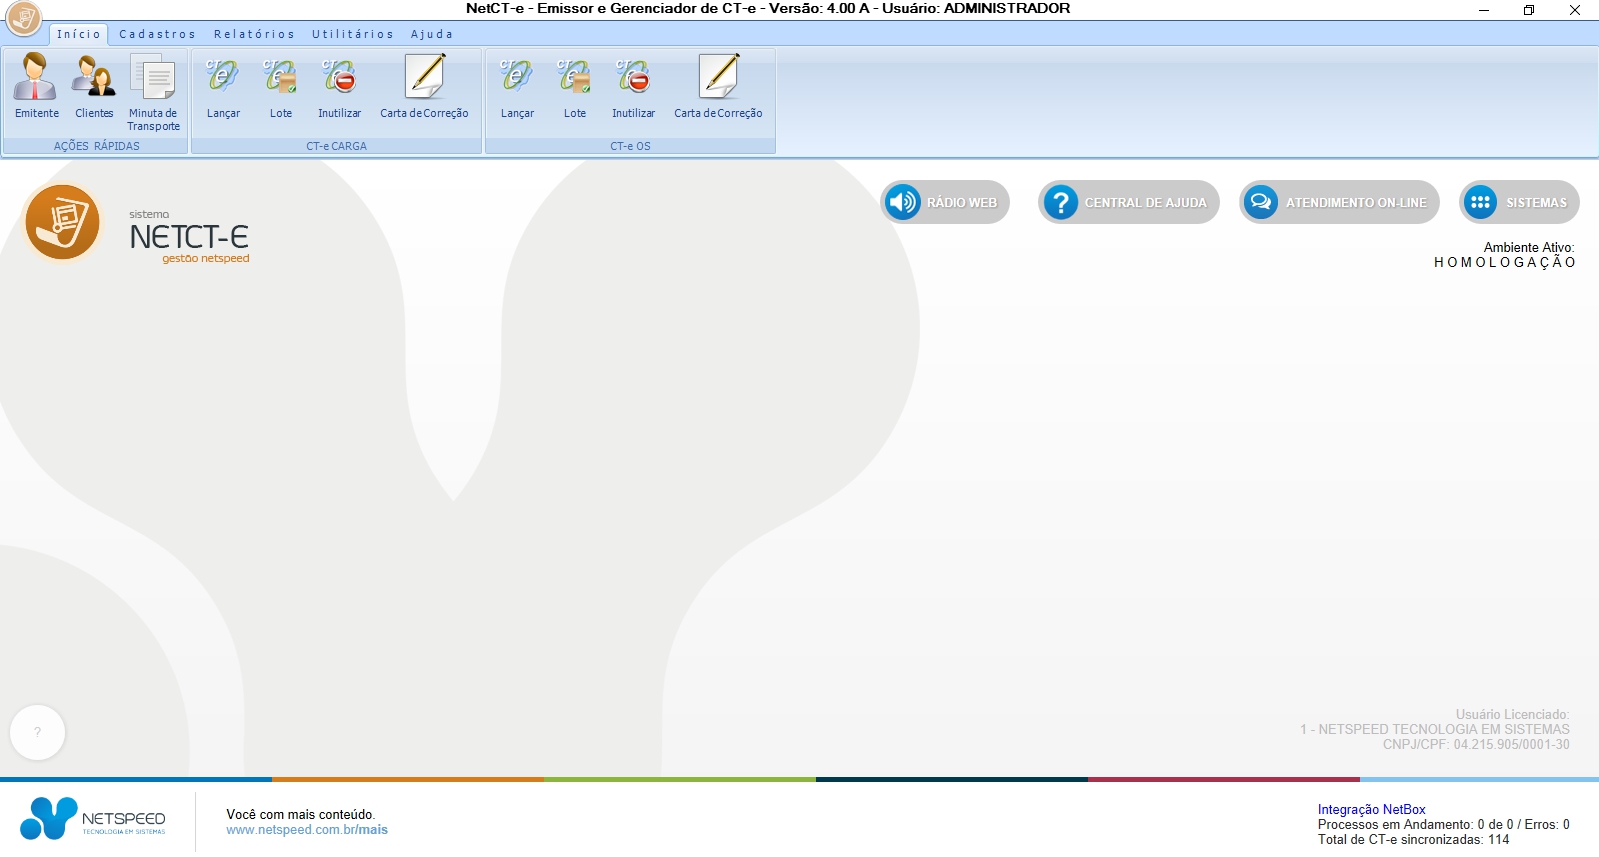The height and width of the screenshot is (857, 1599).
Task: Open the Relatórios ribbon tab
Action: [x=254, y=34]
